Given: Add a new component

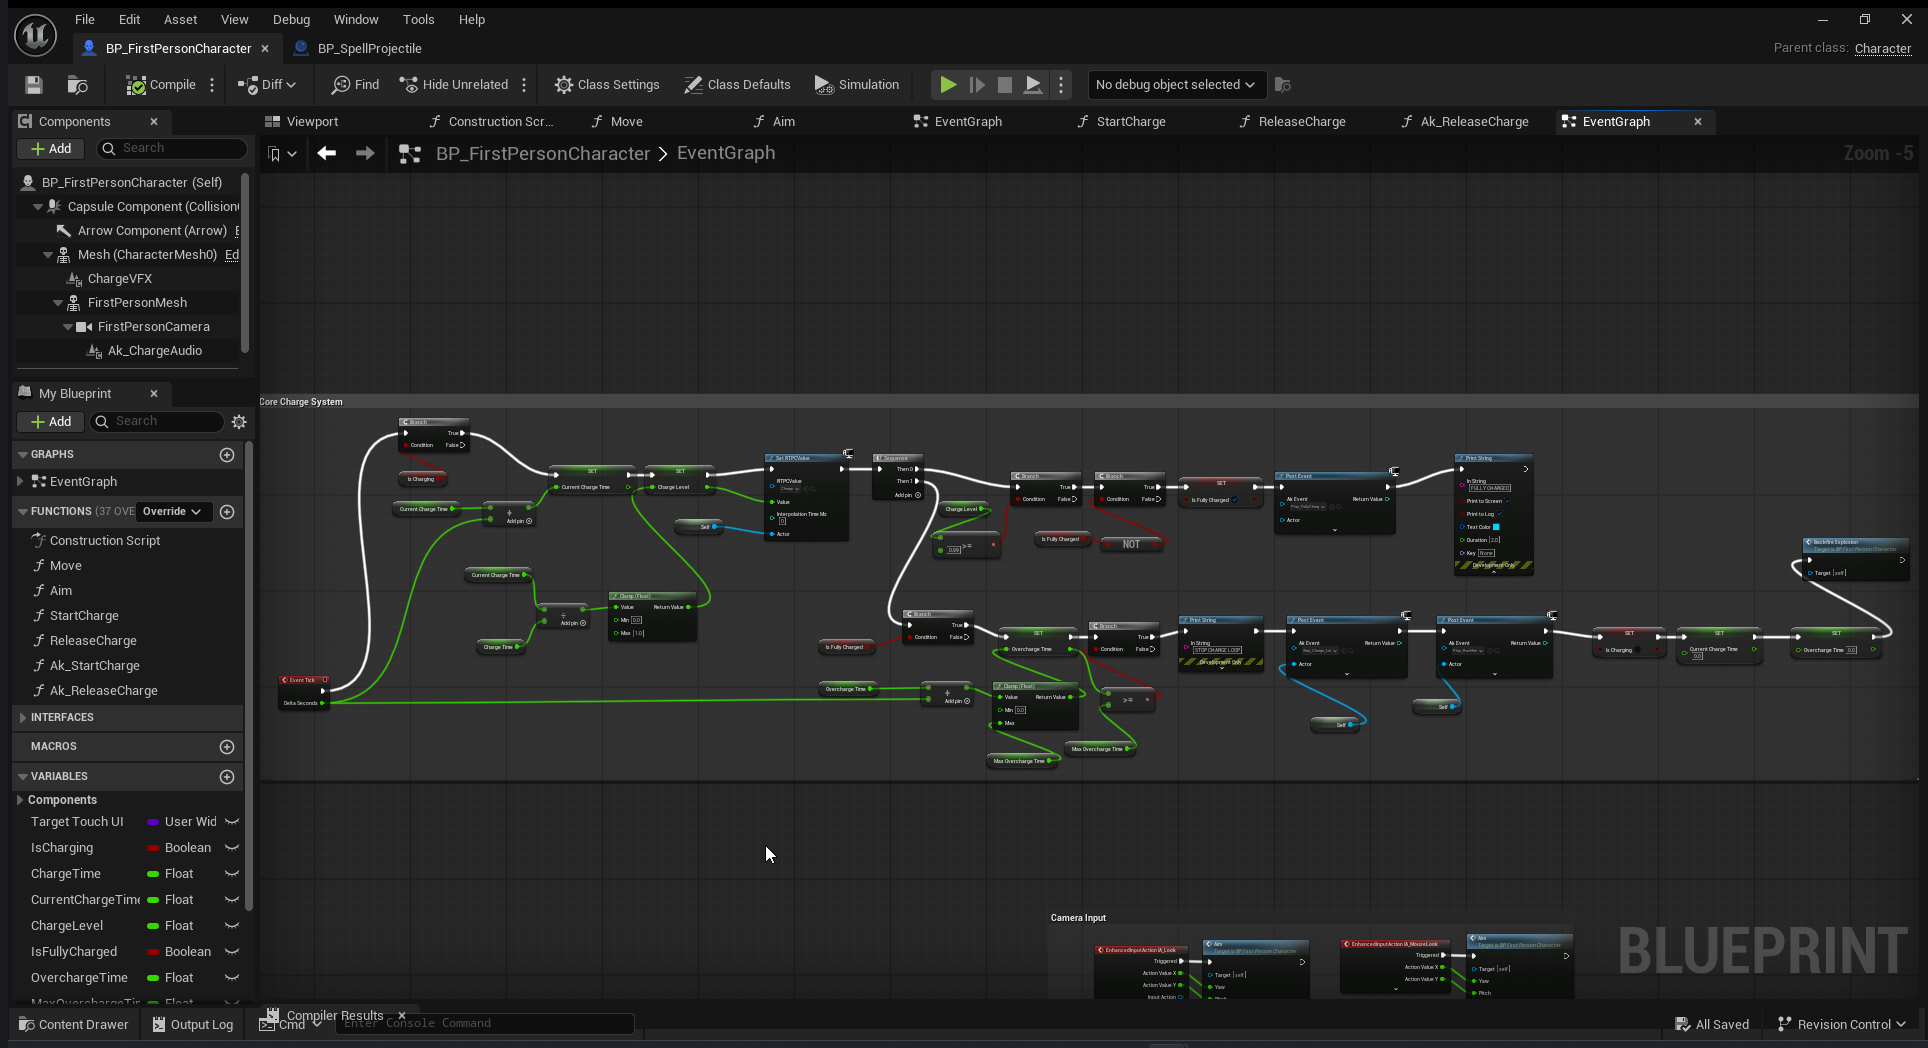Looking at the screenshot, I should (x=50, y=148).
